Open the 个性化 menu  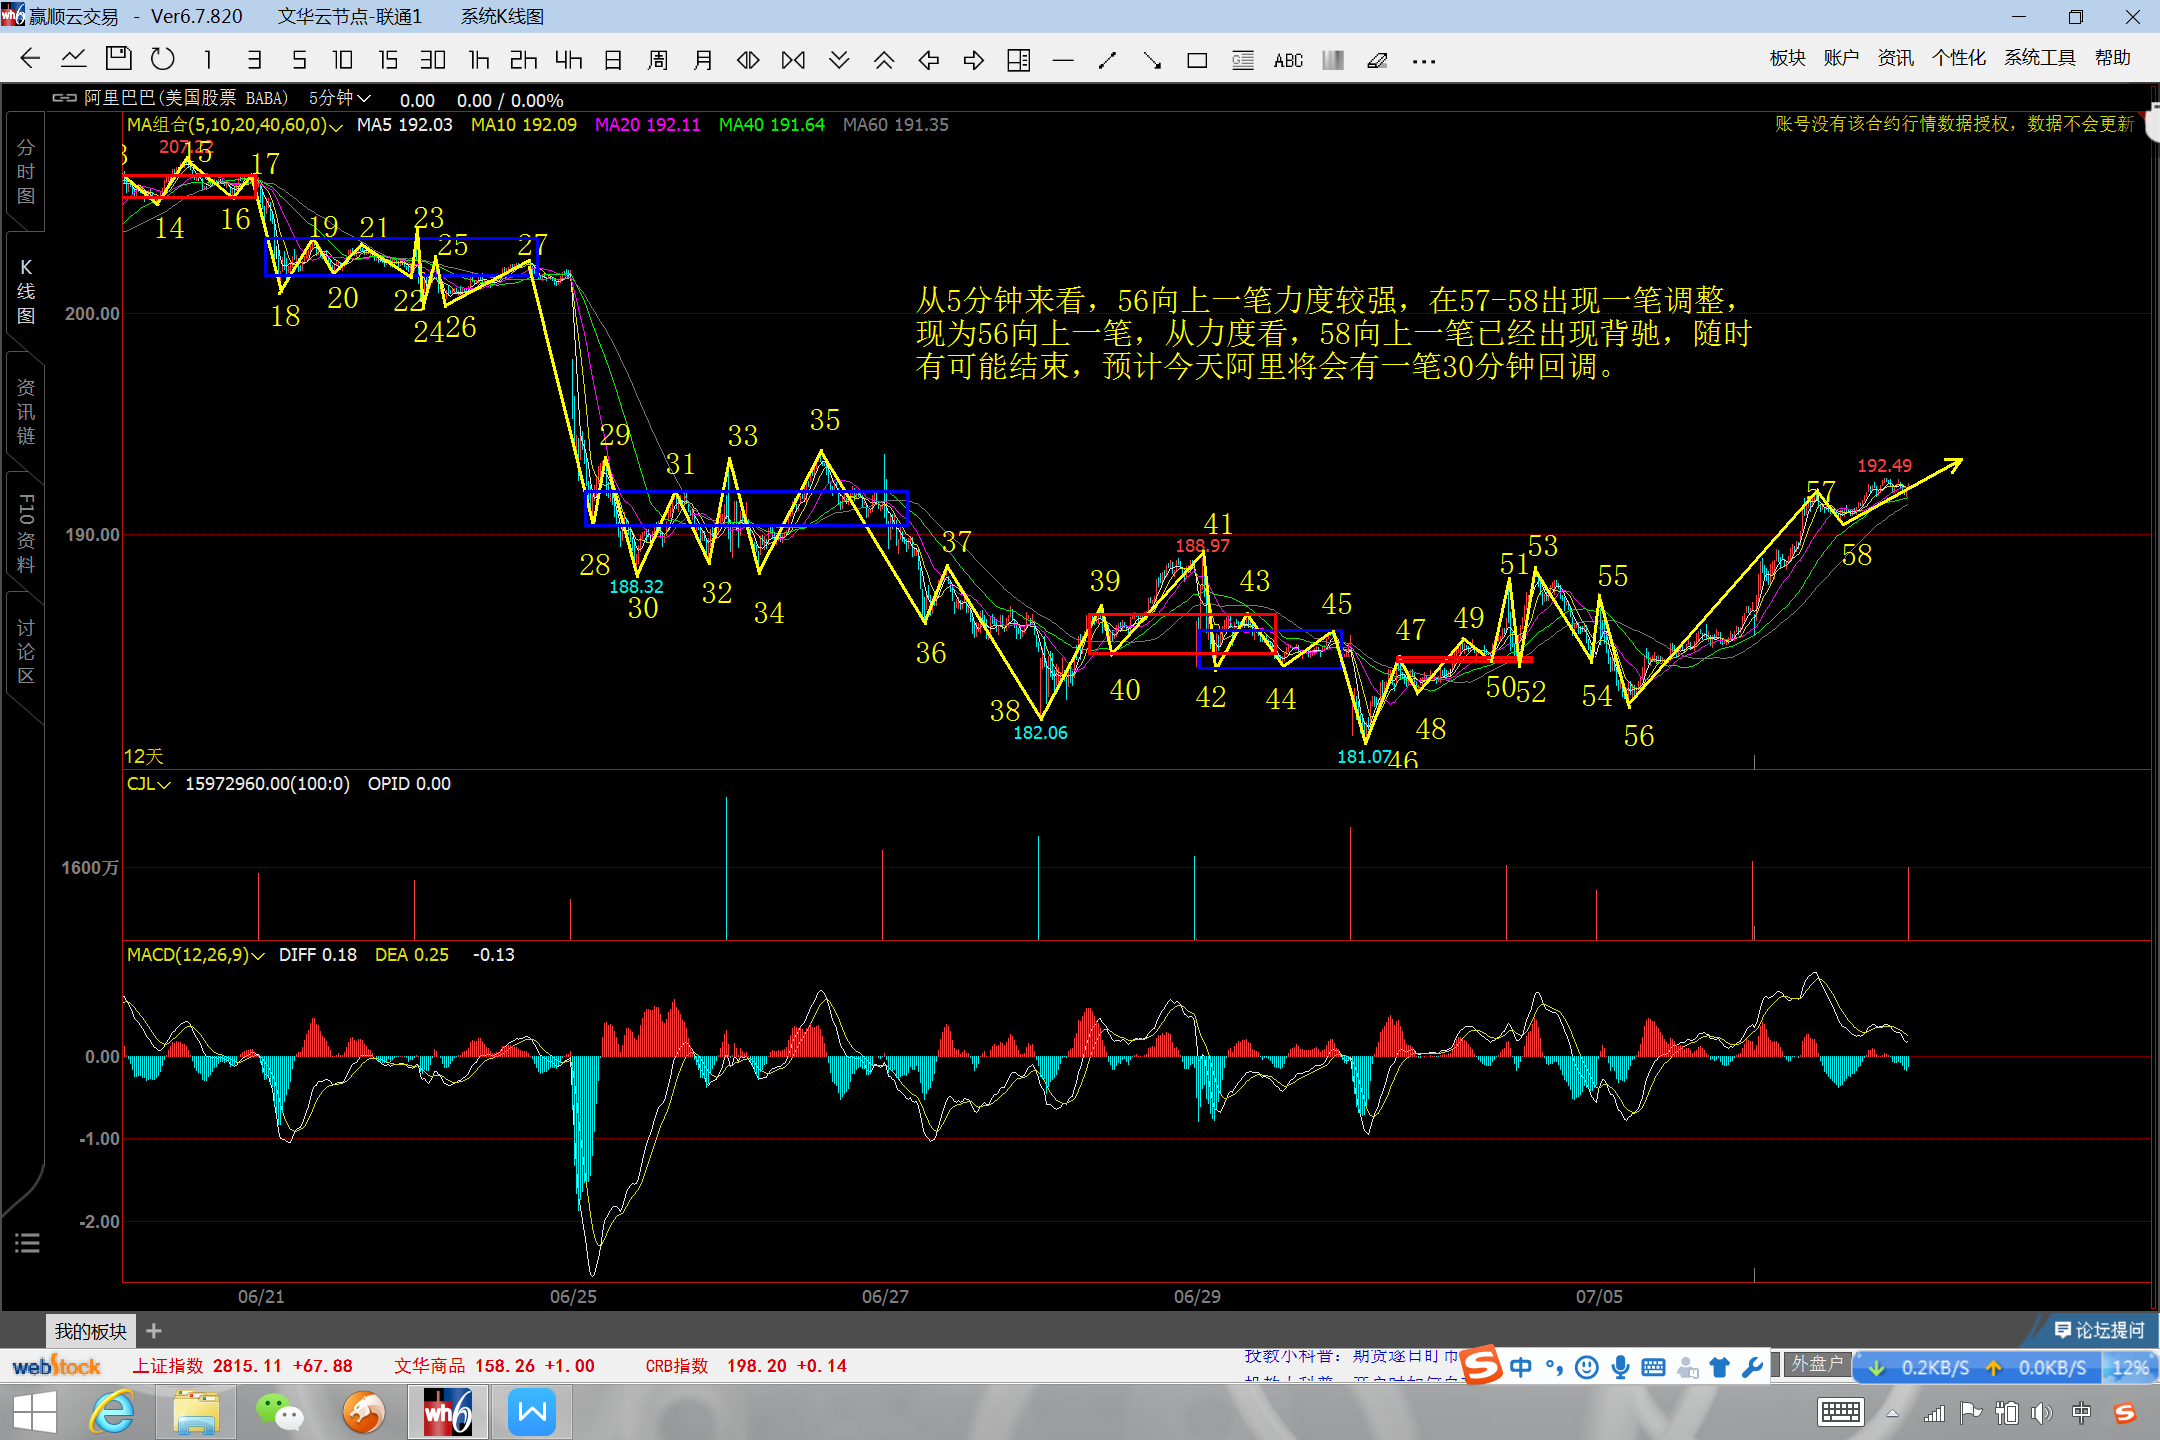pyautogui.click(x=1959, y=58)
